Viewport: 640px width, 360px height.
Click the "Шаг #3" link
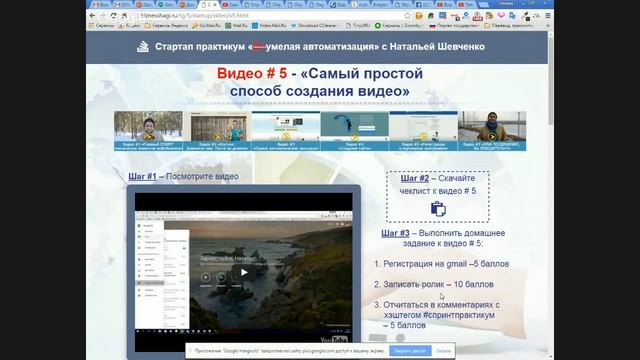click(x=395, y=233)
